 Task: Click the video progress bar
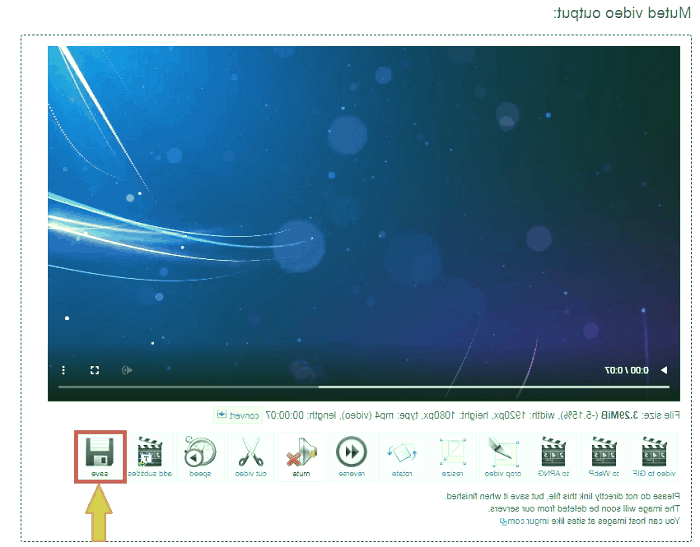[364, 387]
